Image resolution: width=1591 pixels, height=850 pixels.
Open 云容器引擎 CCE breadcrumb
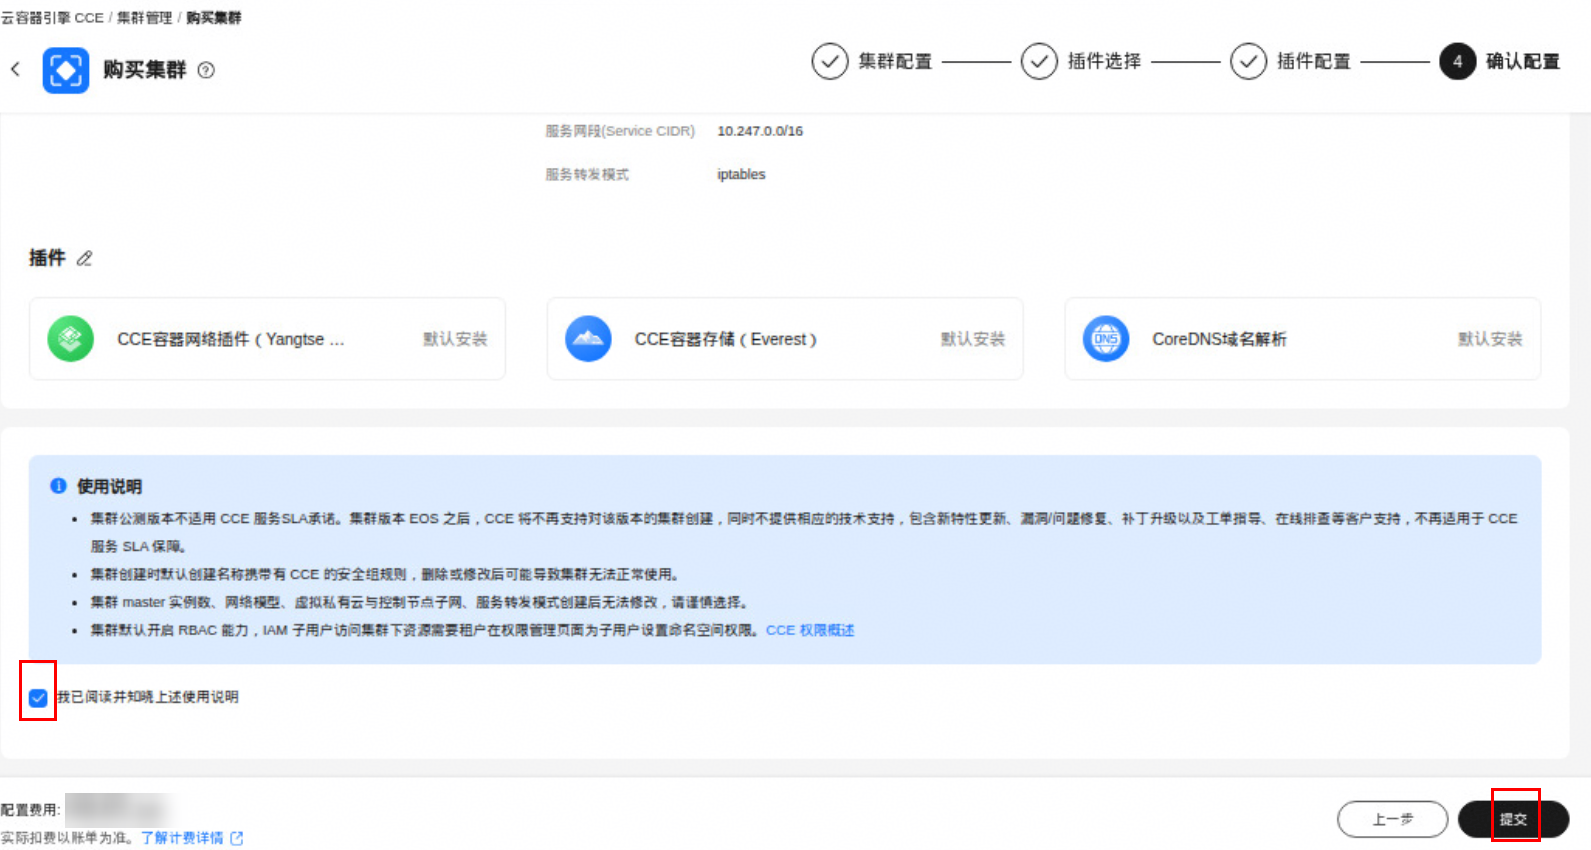click(52, 18)
